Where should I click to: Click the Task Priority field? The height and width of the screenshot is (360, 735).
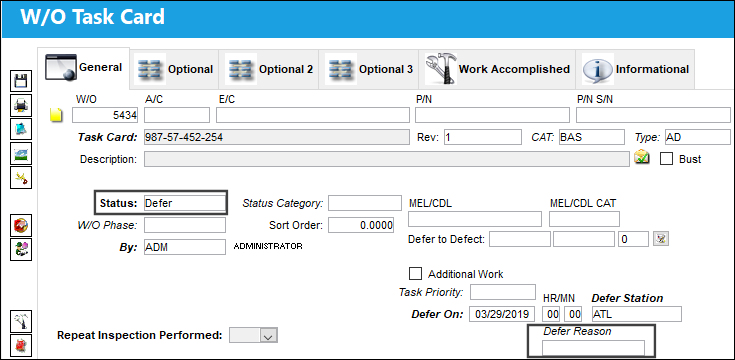point(502,292)
